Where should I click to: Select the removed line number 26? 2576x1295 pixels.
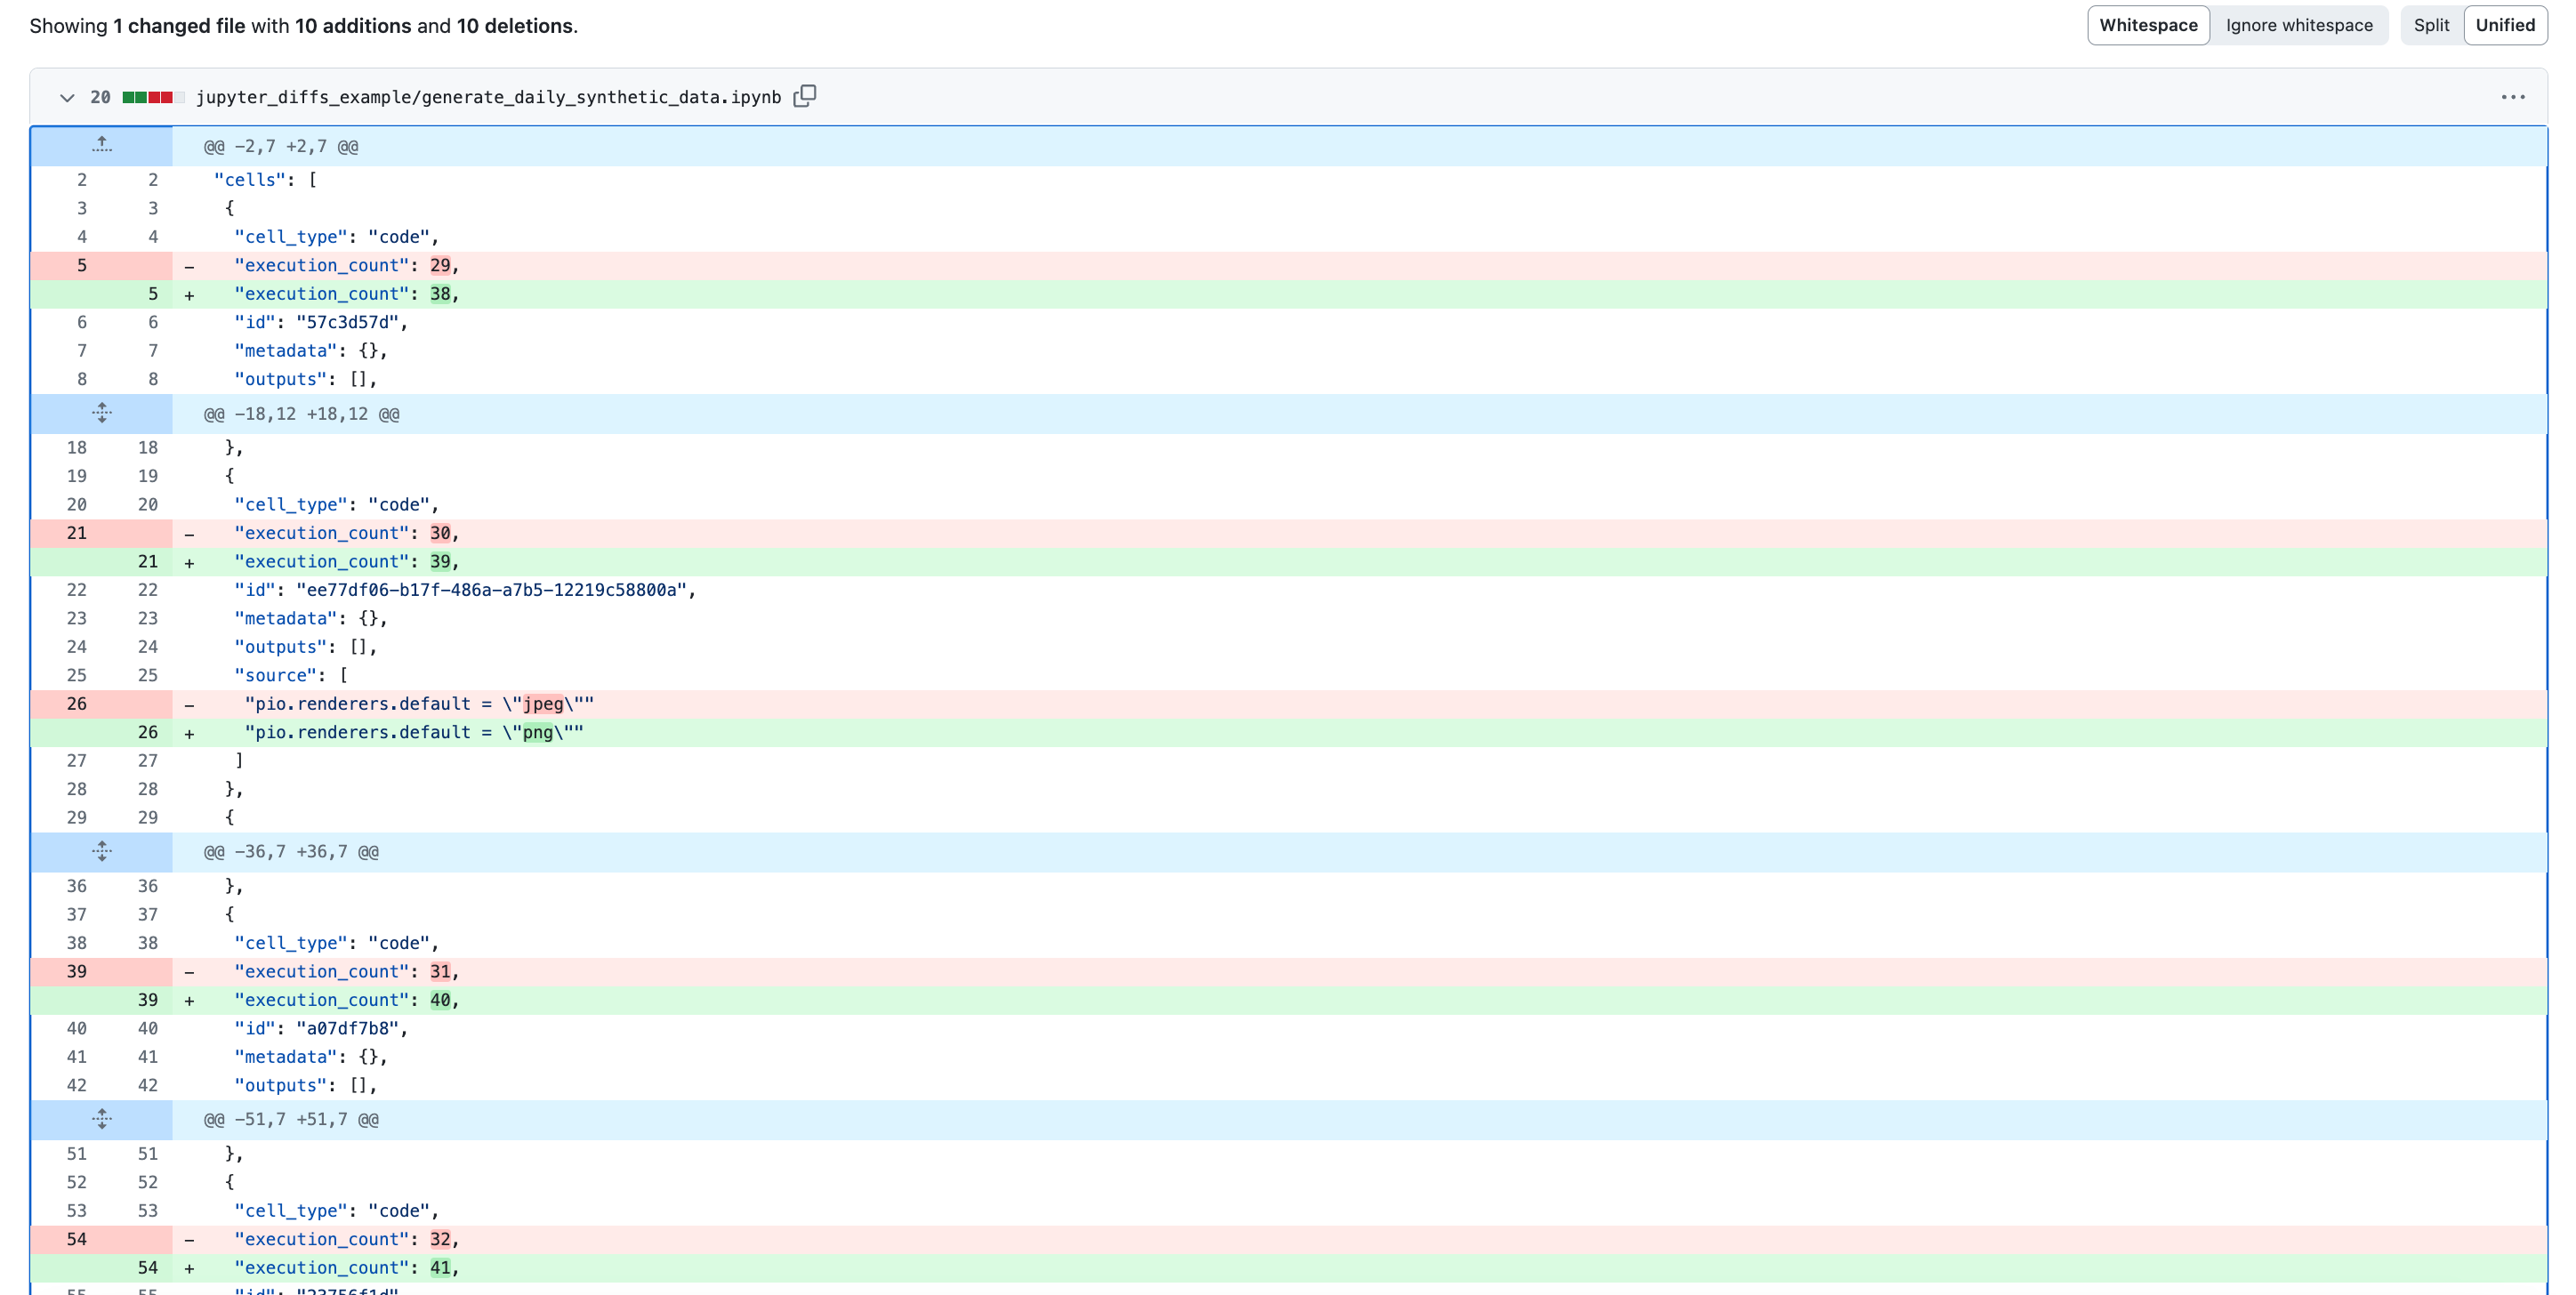coord(77,704)
